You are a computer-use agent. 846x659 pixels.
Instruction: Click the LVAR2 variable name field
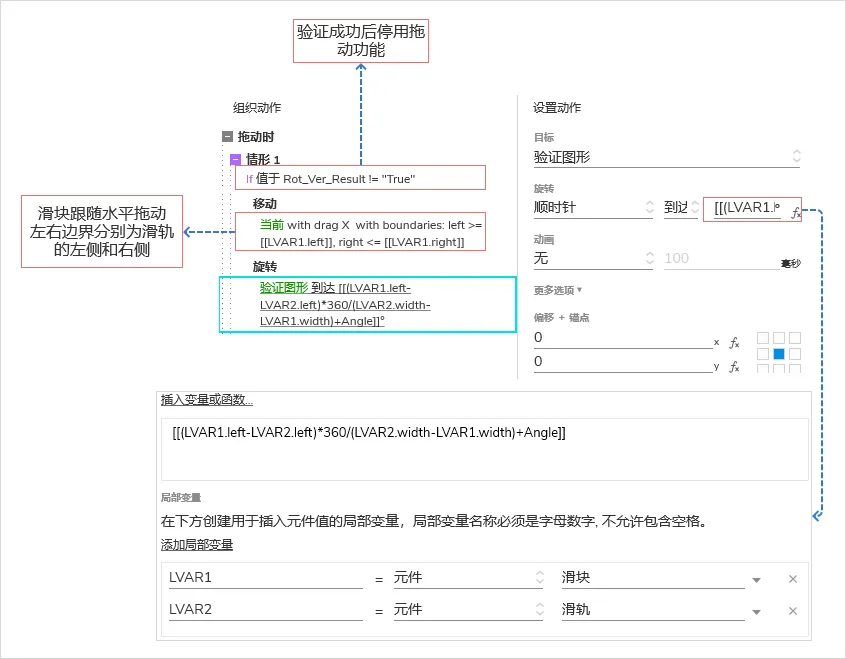point(265,610)
